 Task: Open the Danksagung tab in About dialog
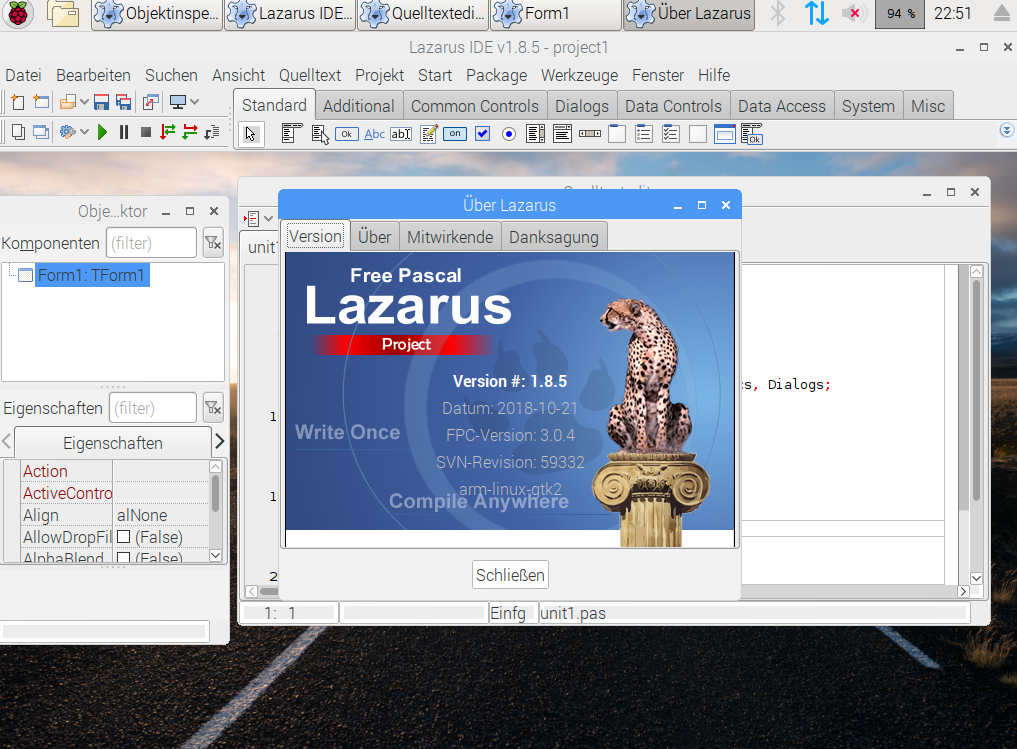click(554, 237)
